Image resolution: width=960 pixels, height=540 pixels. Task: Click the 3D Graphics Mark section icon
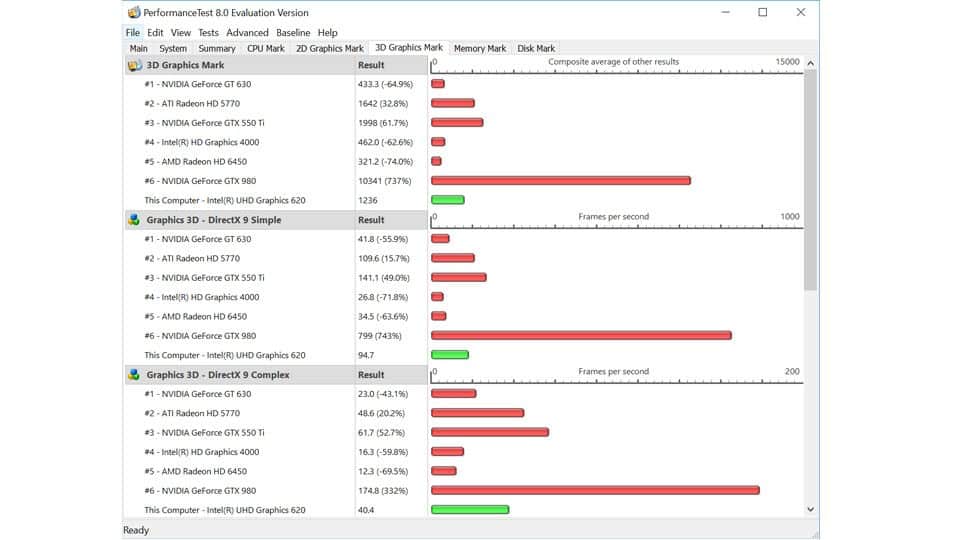134,65
